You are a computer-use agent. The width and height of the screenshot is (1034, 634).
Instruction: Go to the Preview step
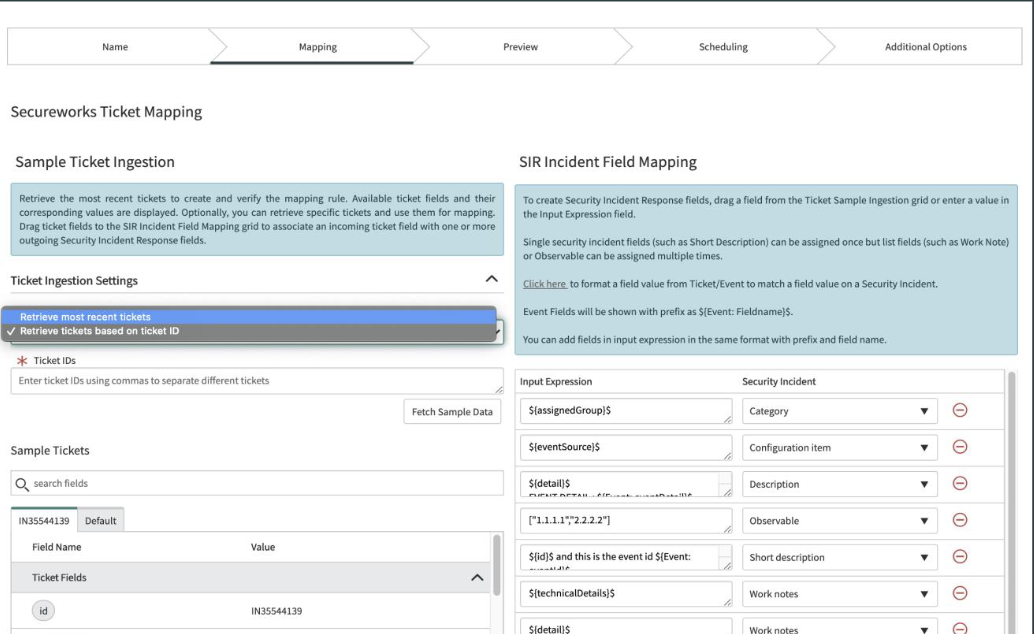click(x=520, y=47)
